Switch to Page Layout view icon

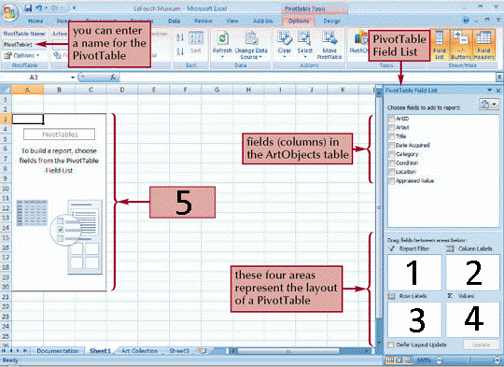pos(399,360)
